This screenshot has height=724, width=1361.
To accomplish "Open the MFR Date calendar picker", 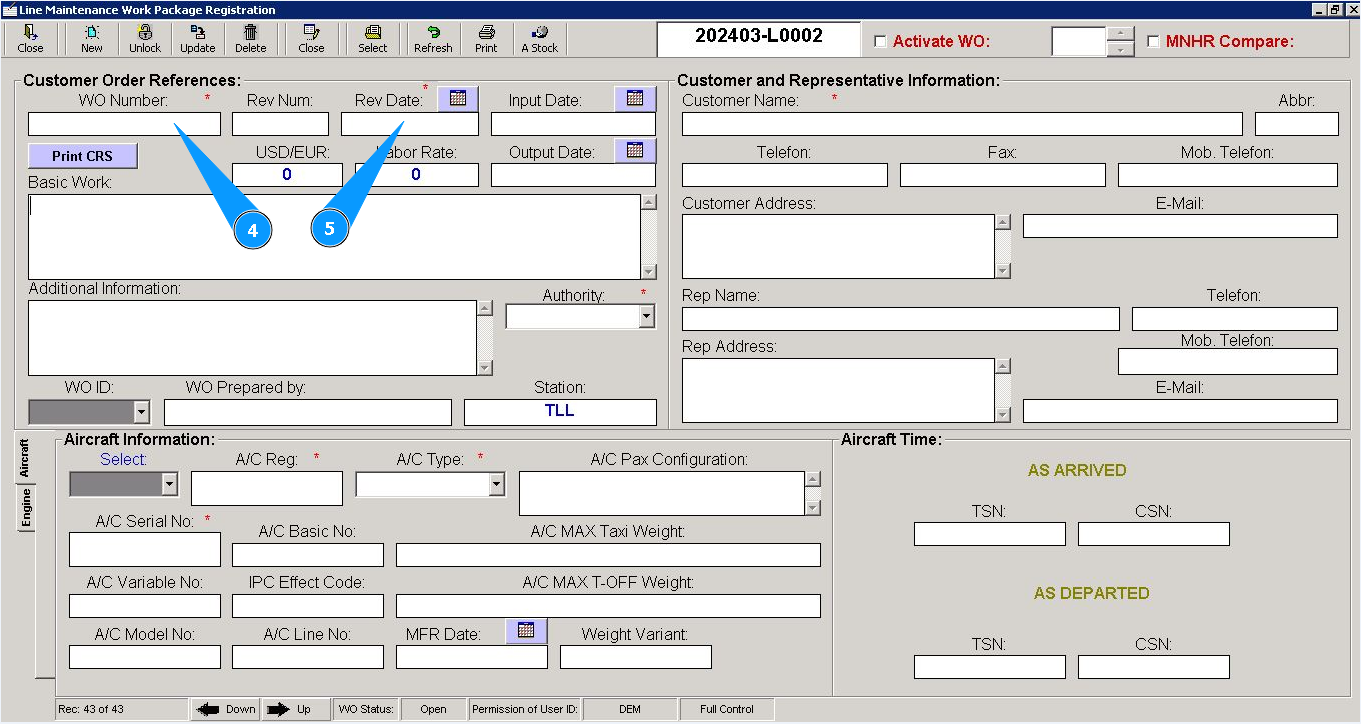I will tap(526, 631).
